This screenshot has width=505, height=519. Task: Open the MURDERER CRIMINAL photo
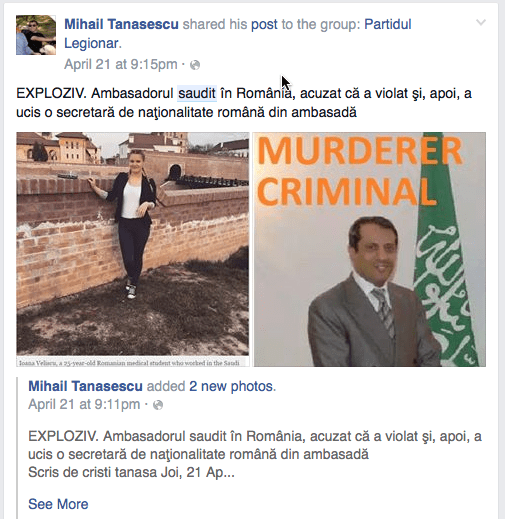[369, 249]
